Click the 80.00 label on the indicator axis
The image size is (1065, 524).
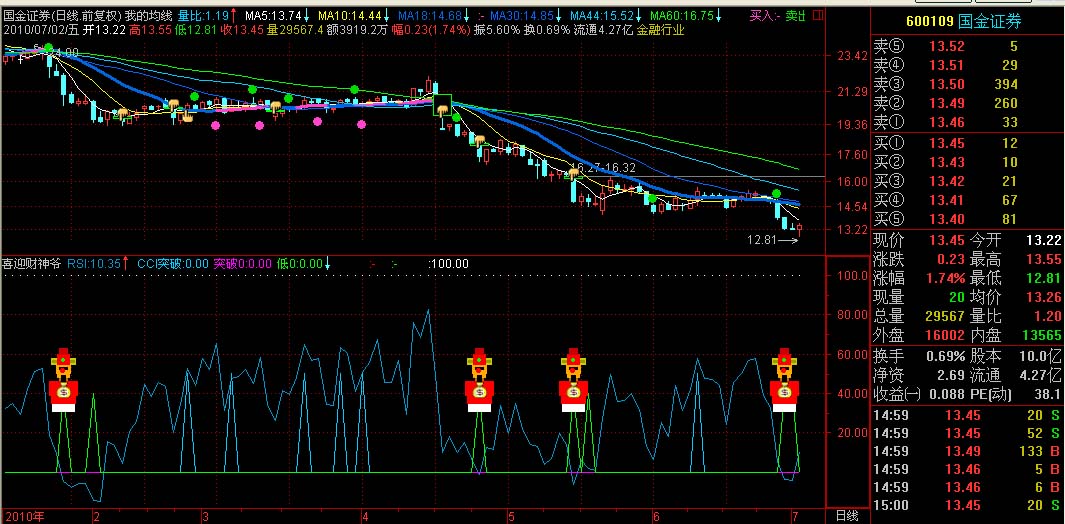click(850, 315)
